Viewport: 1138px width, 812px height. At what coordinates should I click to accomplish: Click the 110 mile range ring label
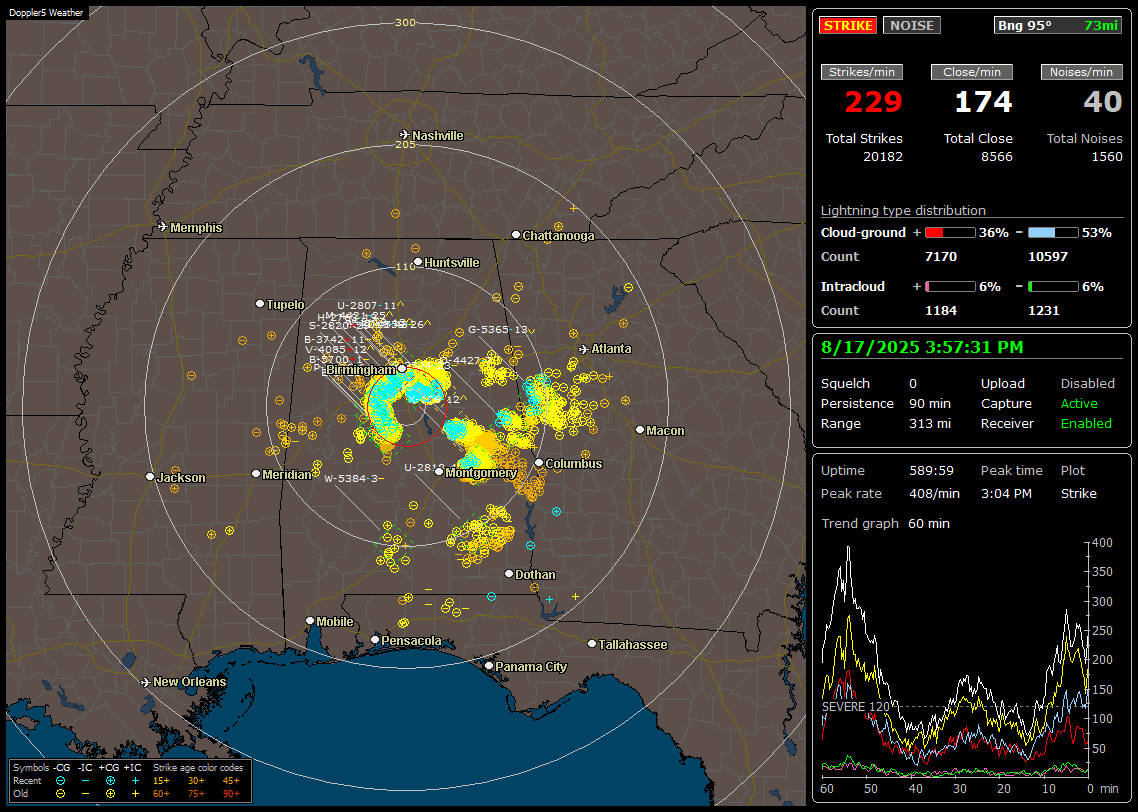[405, 266]
